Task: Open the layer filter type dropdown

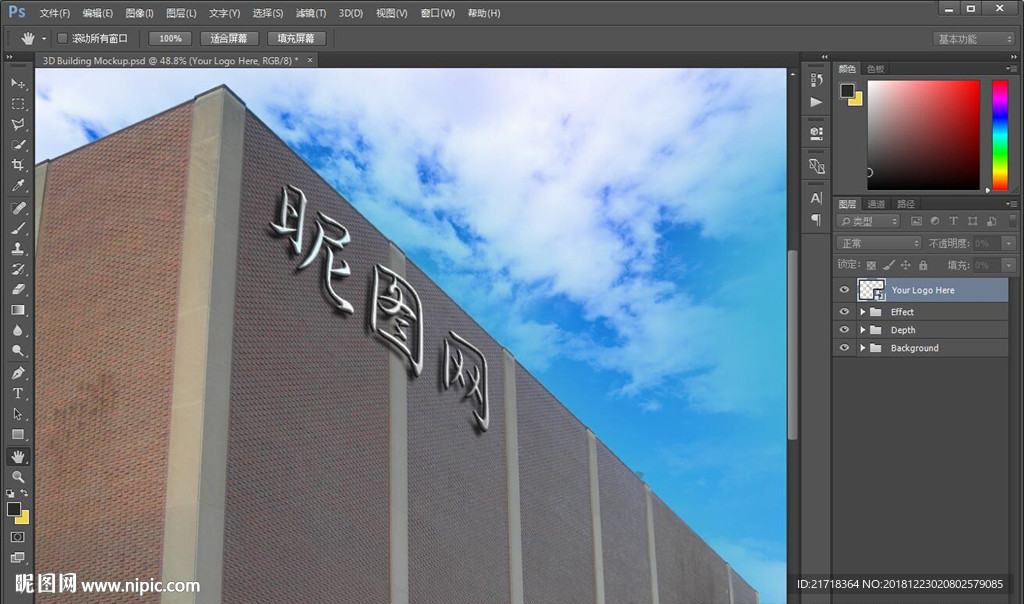Action: point(869,221)
